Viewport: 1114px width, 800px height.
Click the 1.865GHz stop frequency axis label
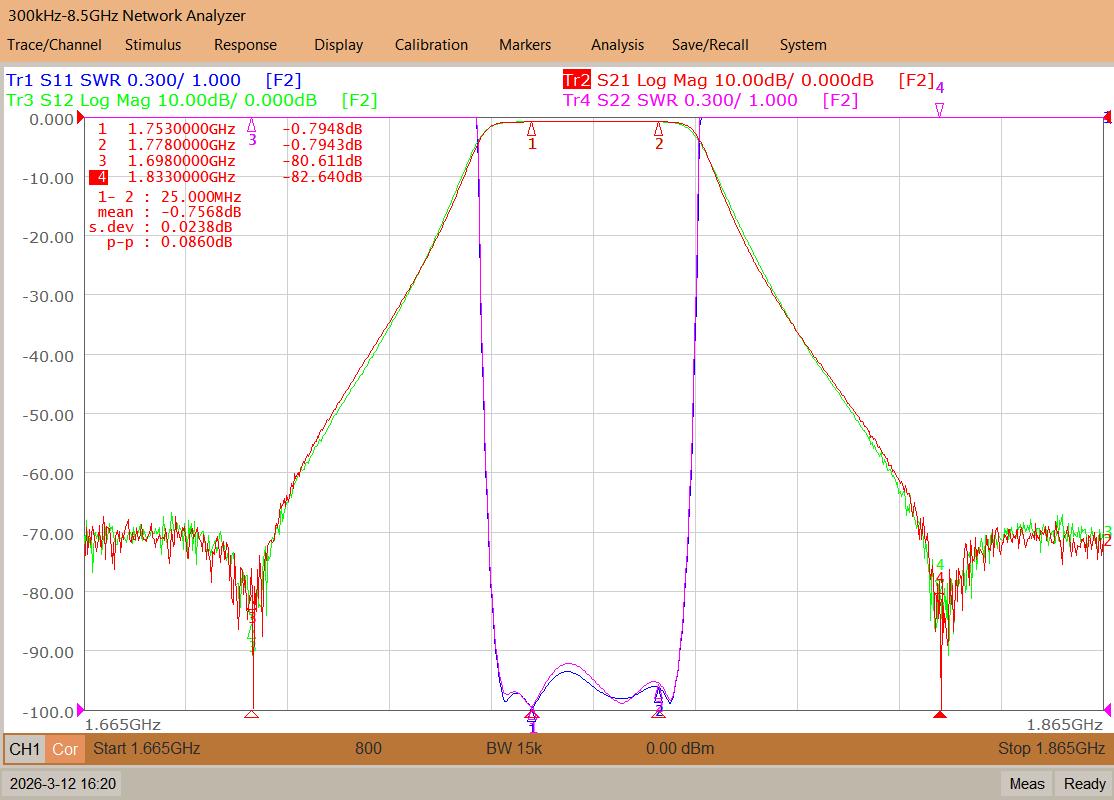[1064, 725]
